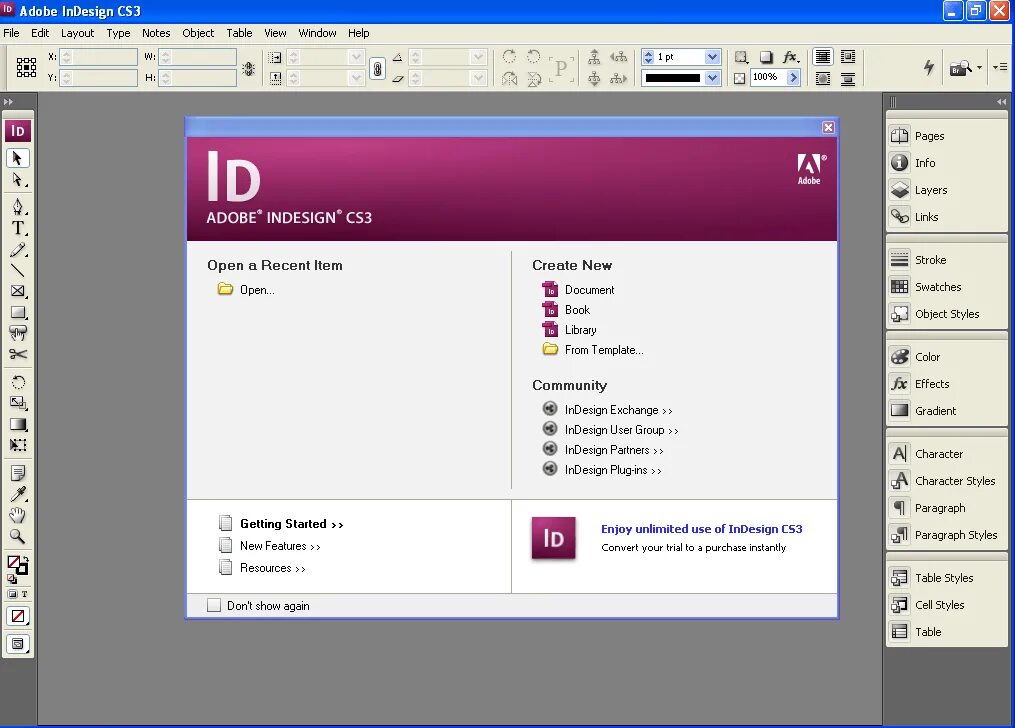Check the Don't show again box
This screenshot has height=728, width=1015.
(x=214, y=605)
